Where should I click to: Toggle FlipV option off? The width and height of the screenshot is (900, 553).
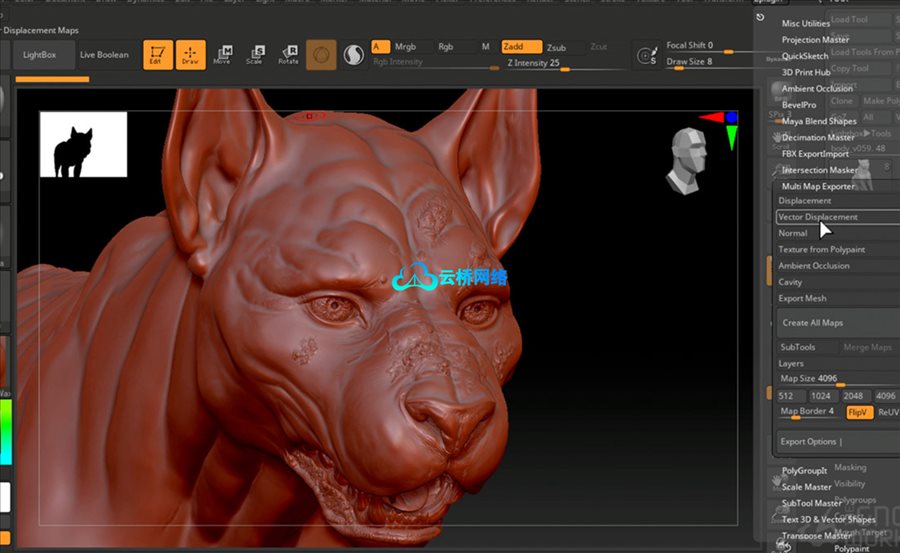pyautogui.click(x=858, y=412)
